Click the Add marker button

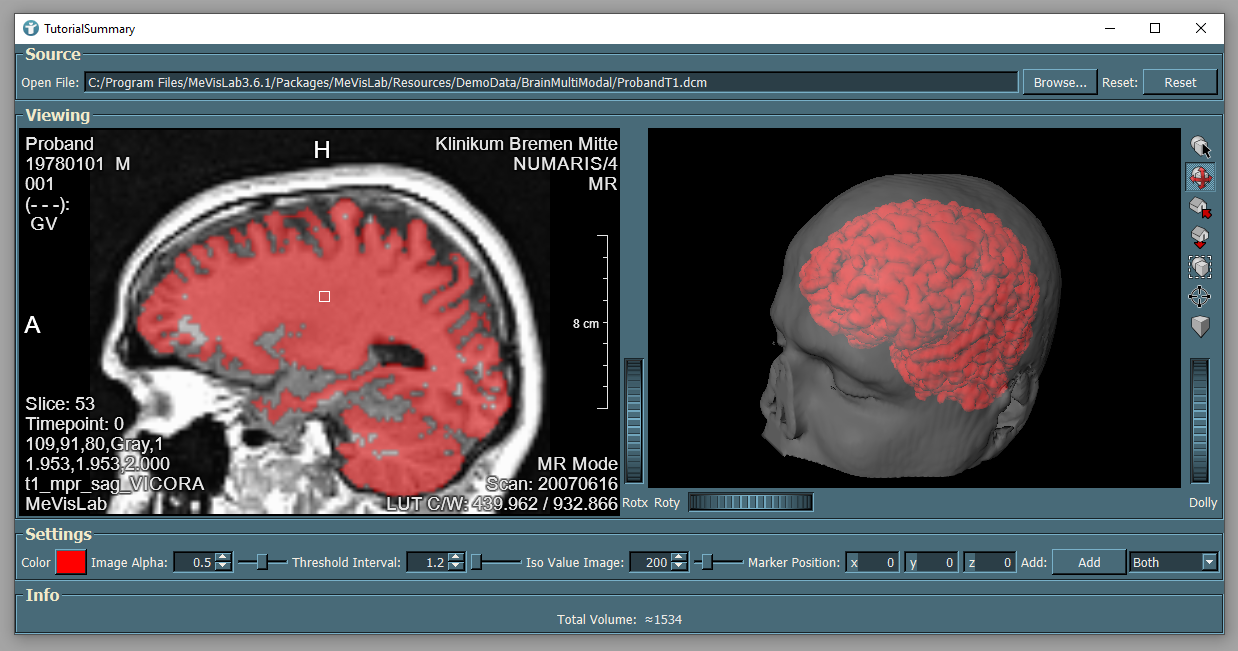click(x=1088, y=562)
